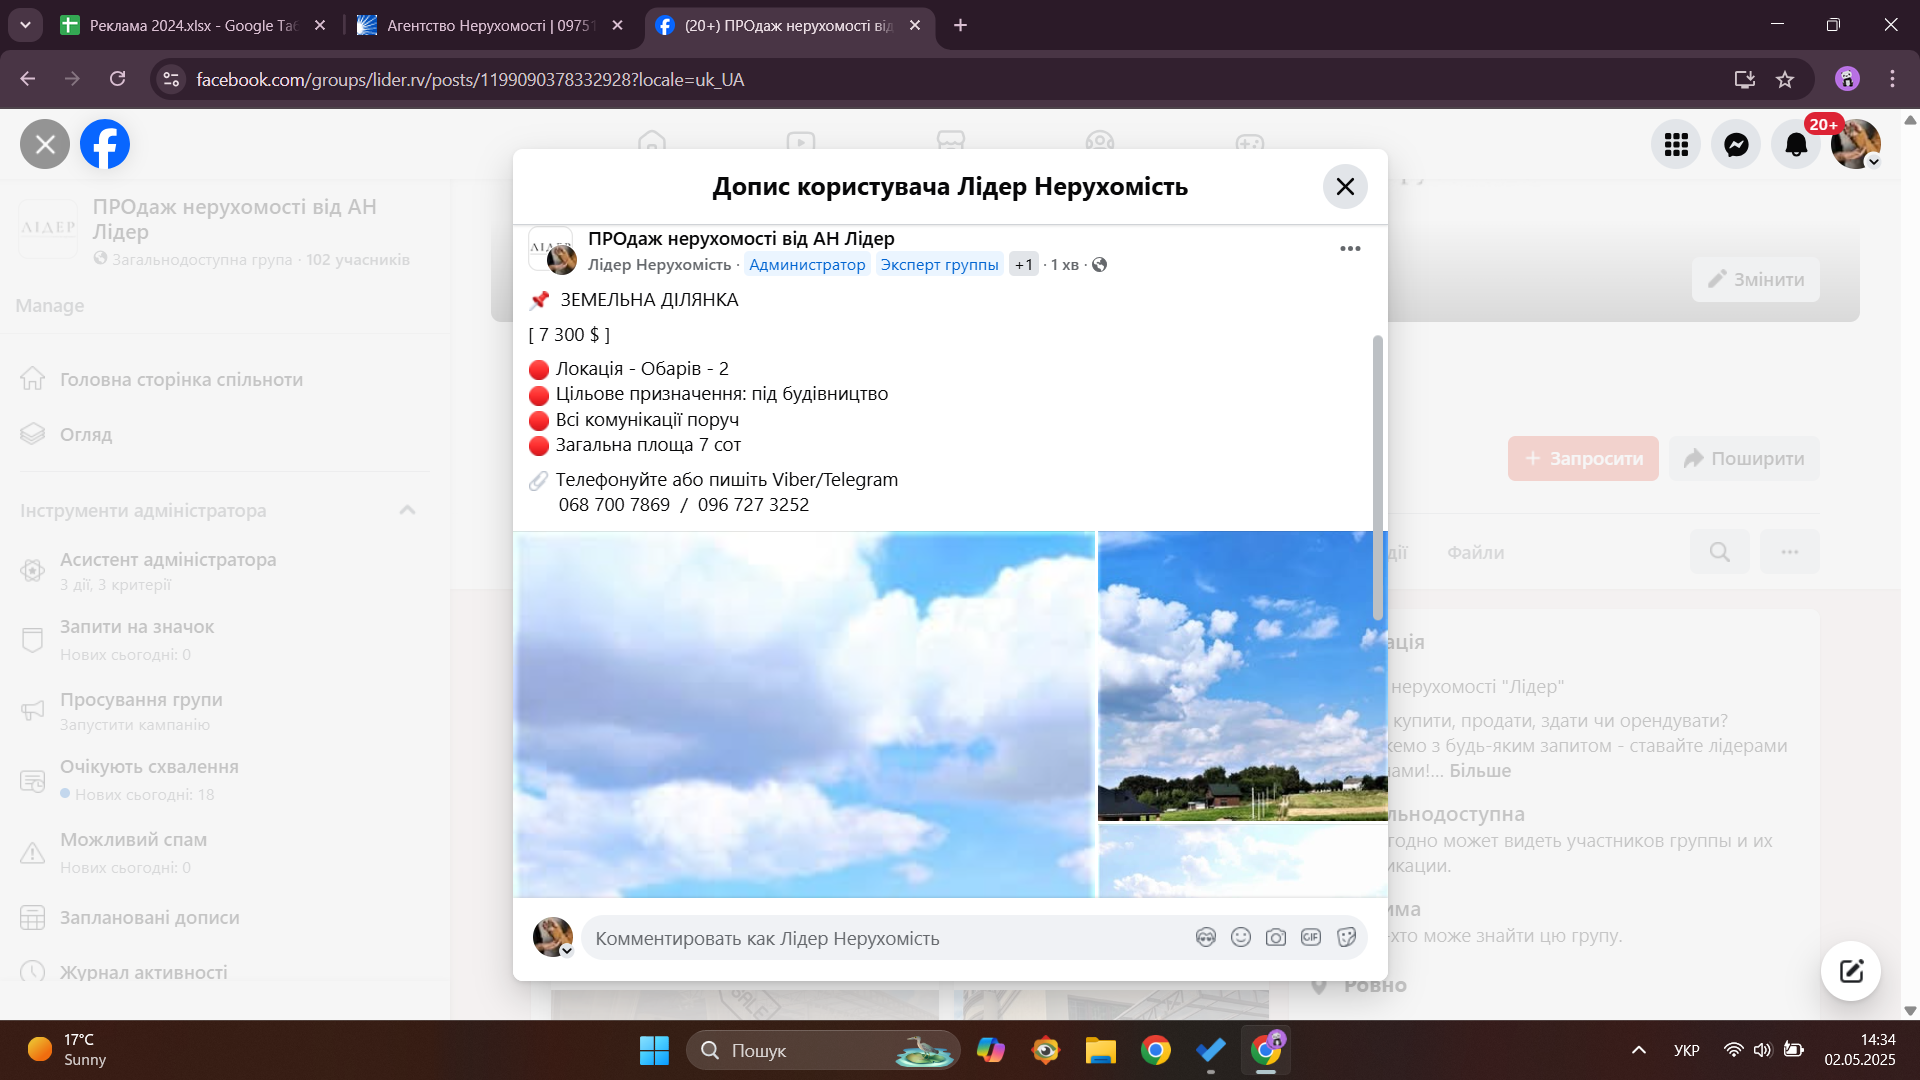Click the Администратор badge link
Image resolution: width=1920 pixels, height=1080 pixels.
(807, 265)
